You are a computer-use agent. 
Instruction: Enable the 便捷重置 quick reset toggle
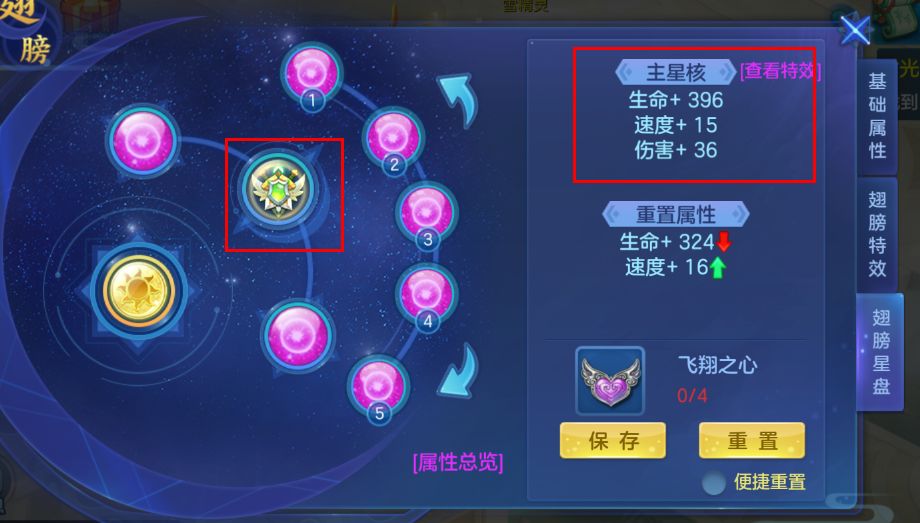tap(713, 482)
